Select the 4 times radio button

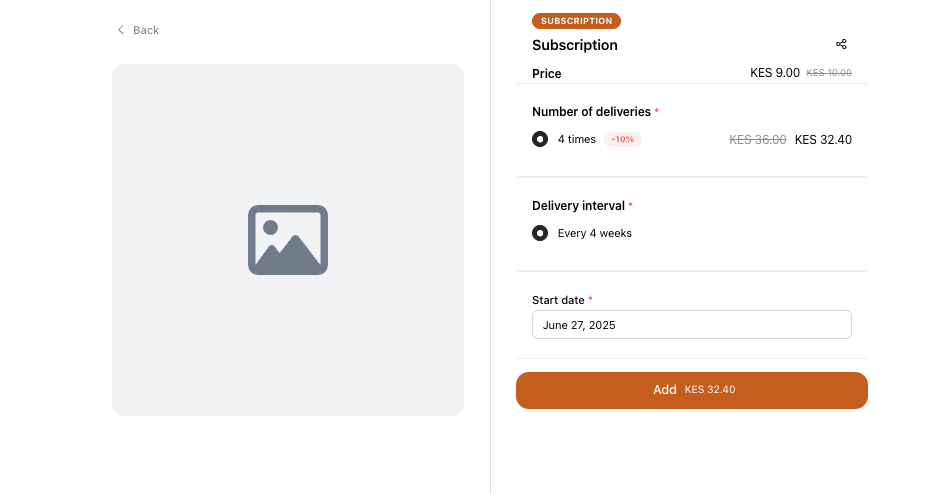click(x=540, y=139)
